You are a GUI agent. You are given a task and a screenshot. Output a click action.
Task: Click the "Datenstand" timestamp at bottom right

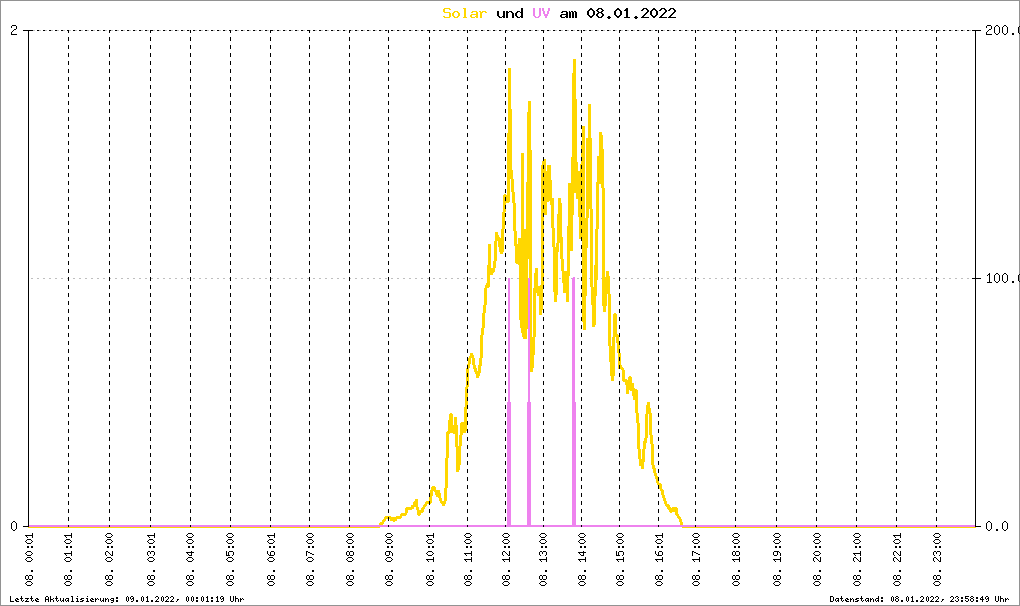tap(912, 598)
